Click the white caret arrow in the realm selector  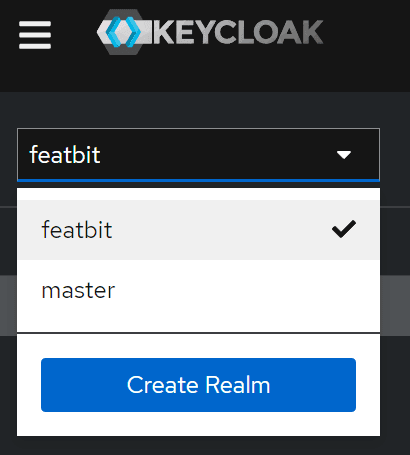(344, 155)
